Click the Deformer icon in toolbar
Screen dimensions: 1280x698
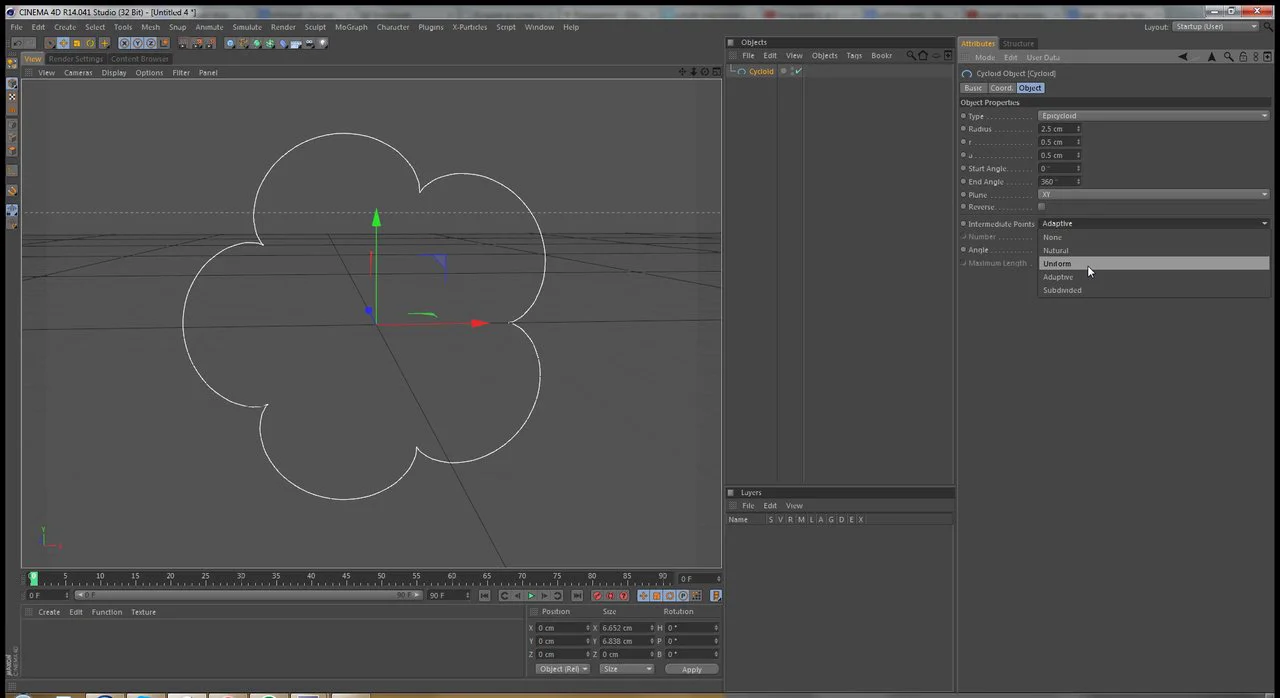(x=283, y=43)
